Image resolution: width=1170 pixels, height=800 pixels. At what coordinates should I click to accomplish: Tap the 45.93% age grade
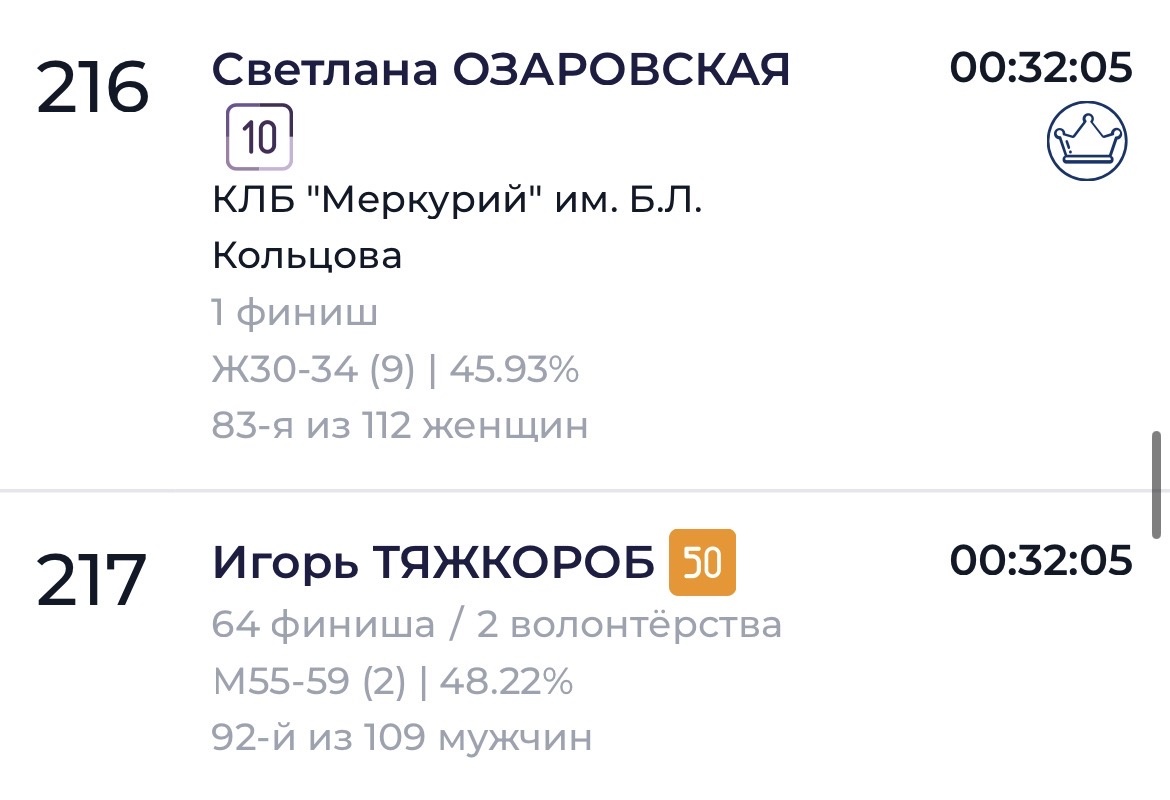click(x=514, y=371)
